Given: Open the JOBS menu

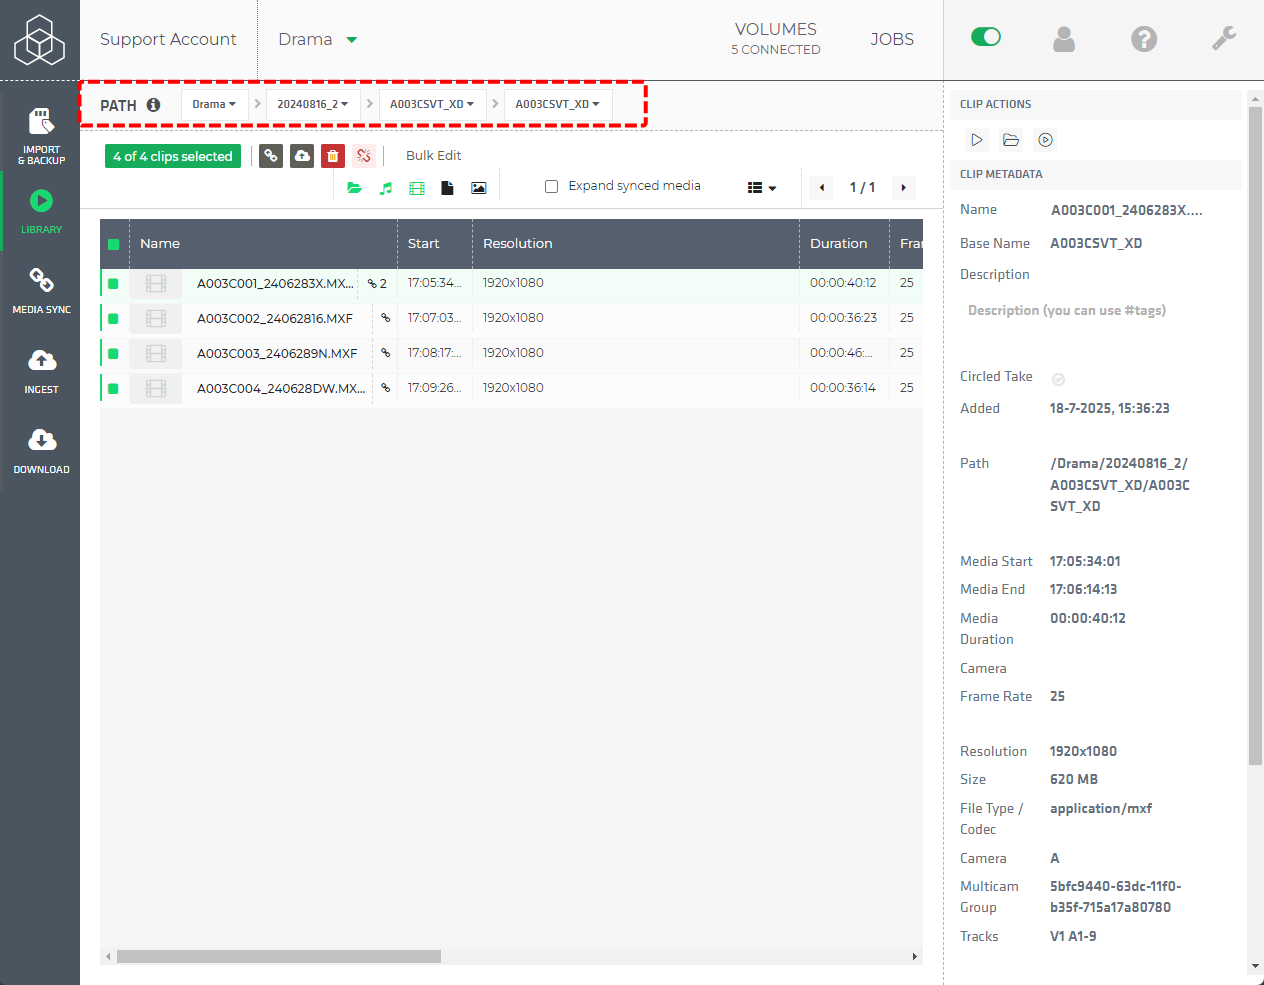Looking at the screenshot, I should click(x=891, y=39).
